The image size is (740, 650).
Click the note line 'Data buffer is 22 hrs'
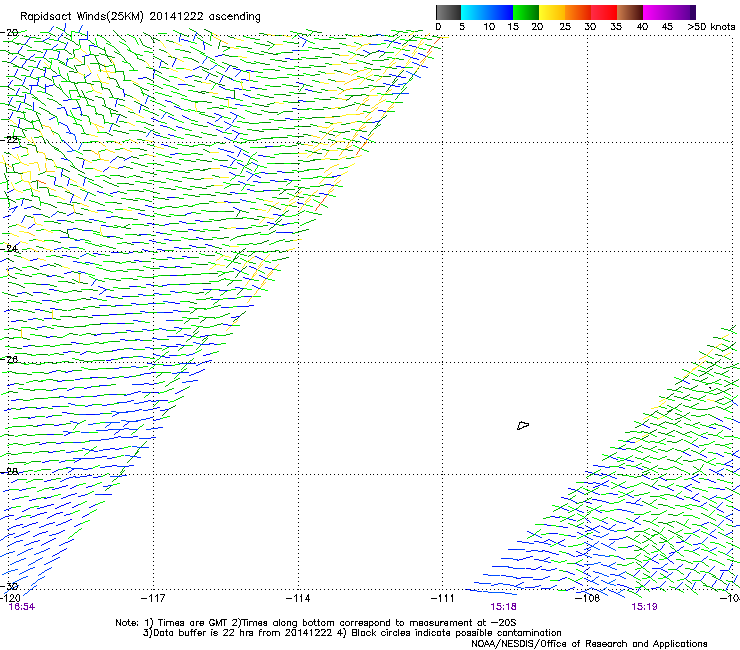point(352,633)
